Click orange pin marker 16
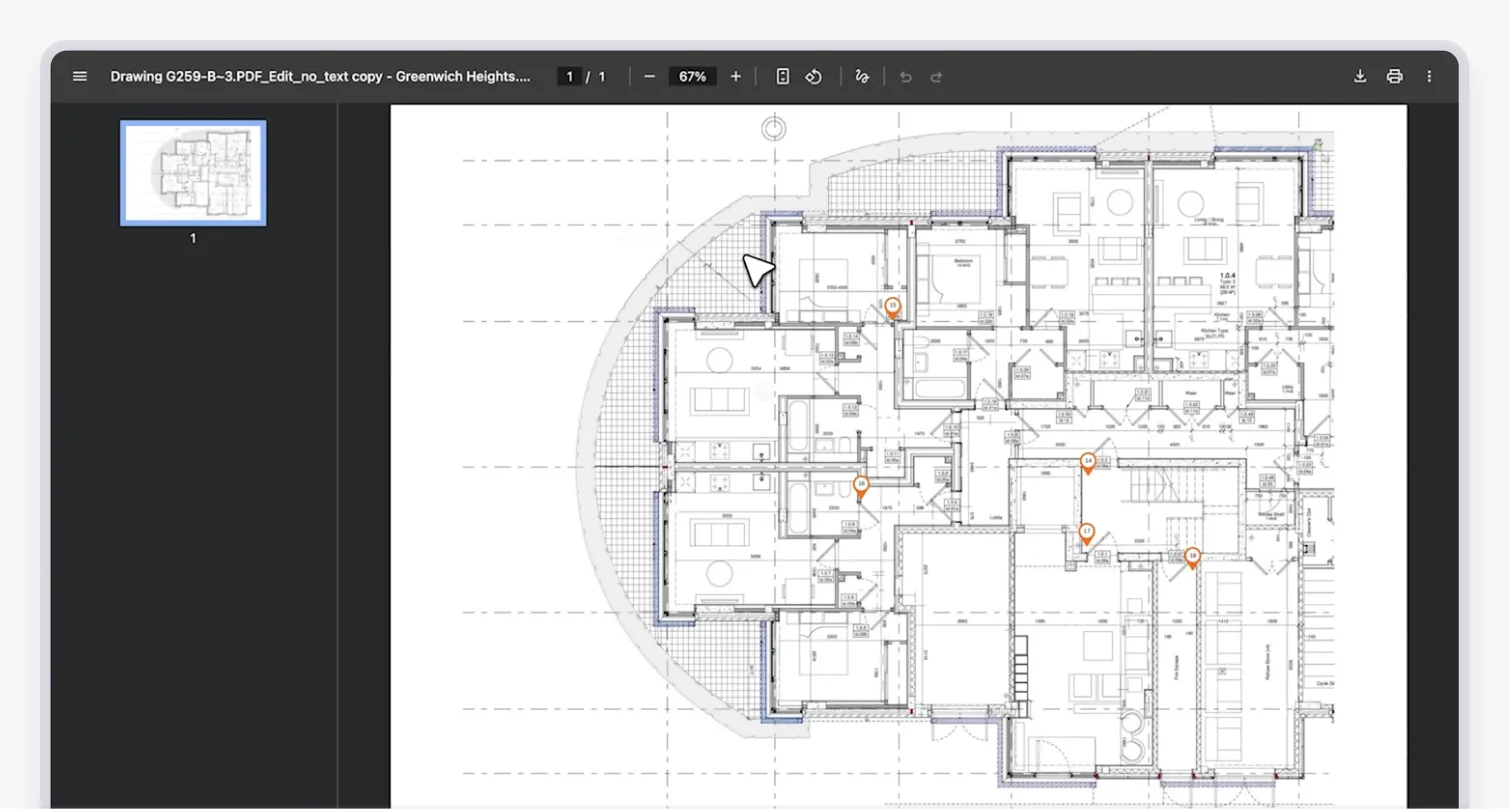The width and height of the screenshot is (1510, 809). click(861, 486)
